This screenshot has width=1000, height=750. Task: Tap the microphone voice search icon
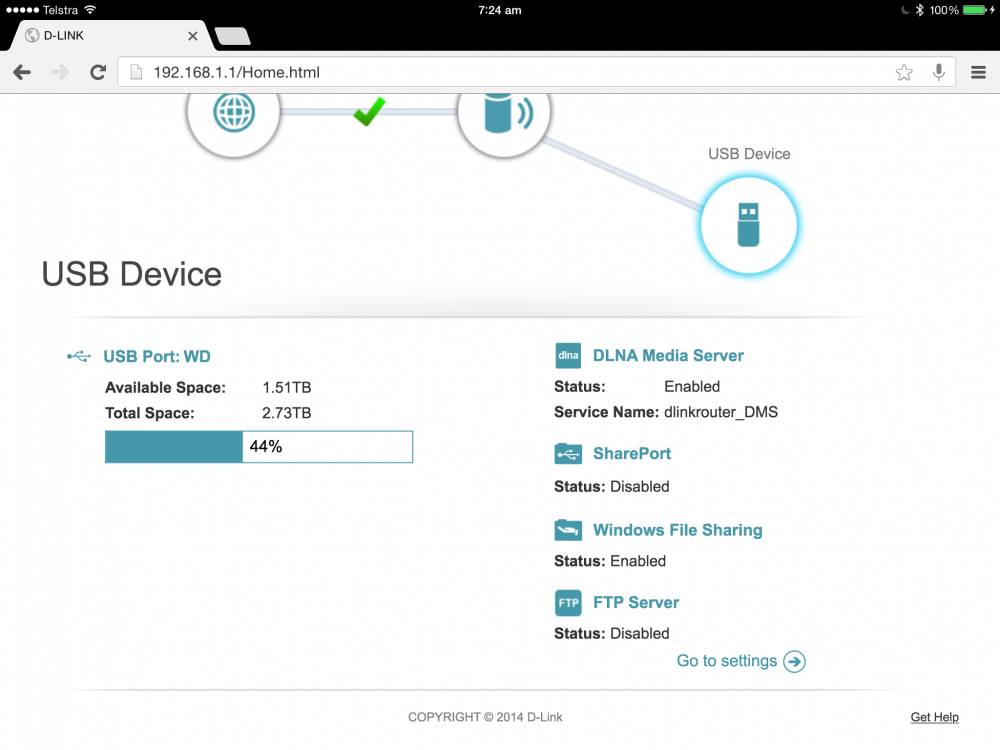(x=938, y=72)
